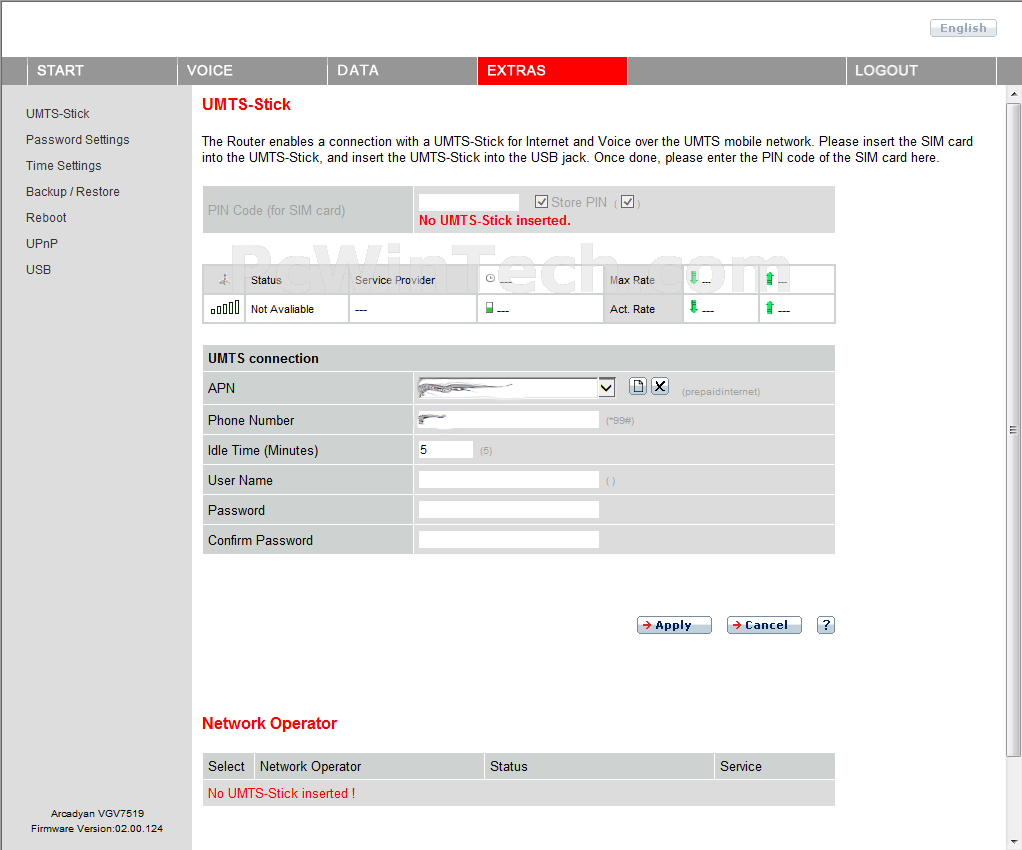Click the LOGOUT tab
1022x850 pixels.
coord(921,70)
